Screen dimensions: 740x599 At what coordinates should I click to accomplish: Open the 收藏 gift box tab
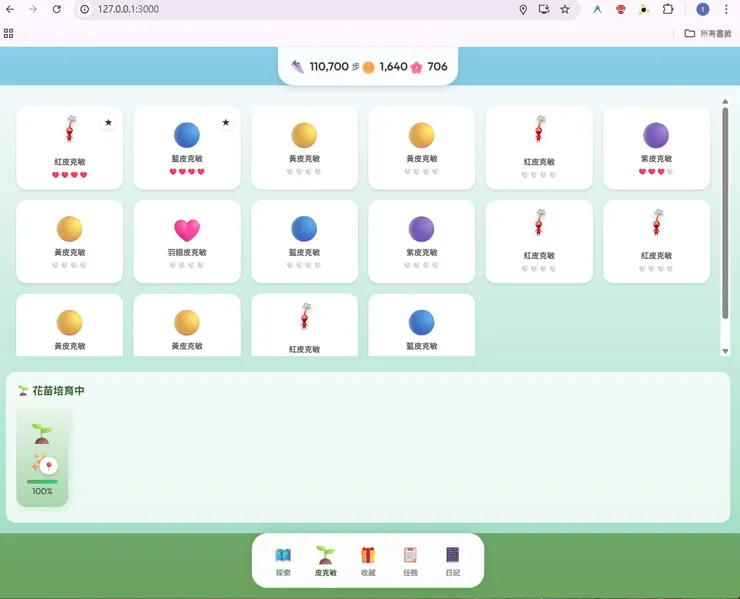[x=368, y=561]
